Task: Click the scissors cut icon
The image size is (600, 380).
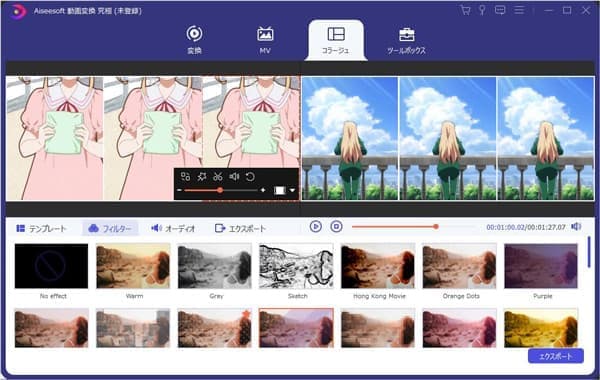Action: point(218,176)
